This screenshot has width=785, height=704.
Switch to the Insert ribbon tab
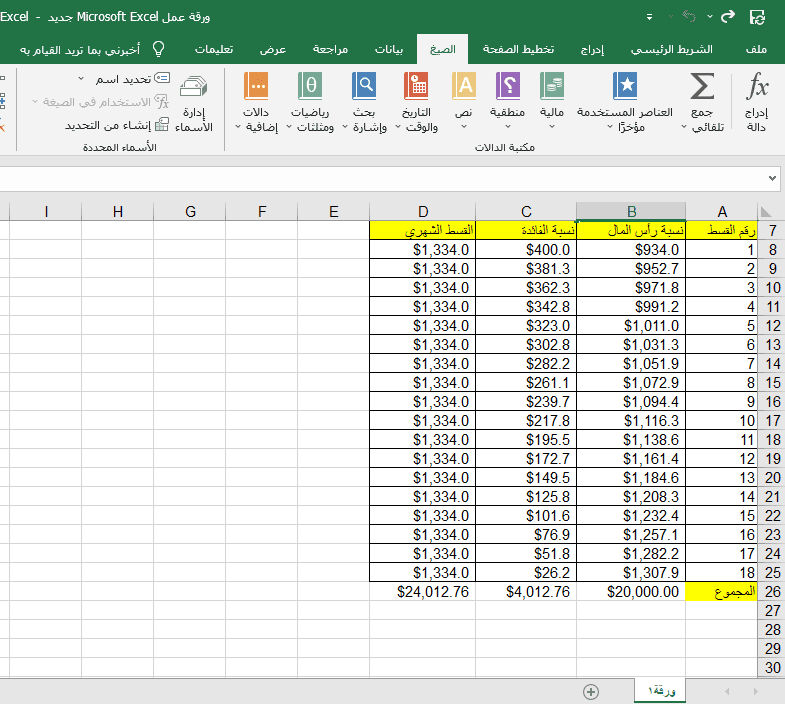pyautogui.click(x=592, y=49)
